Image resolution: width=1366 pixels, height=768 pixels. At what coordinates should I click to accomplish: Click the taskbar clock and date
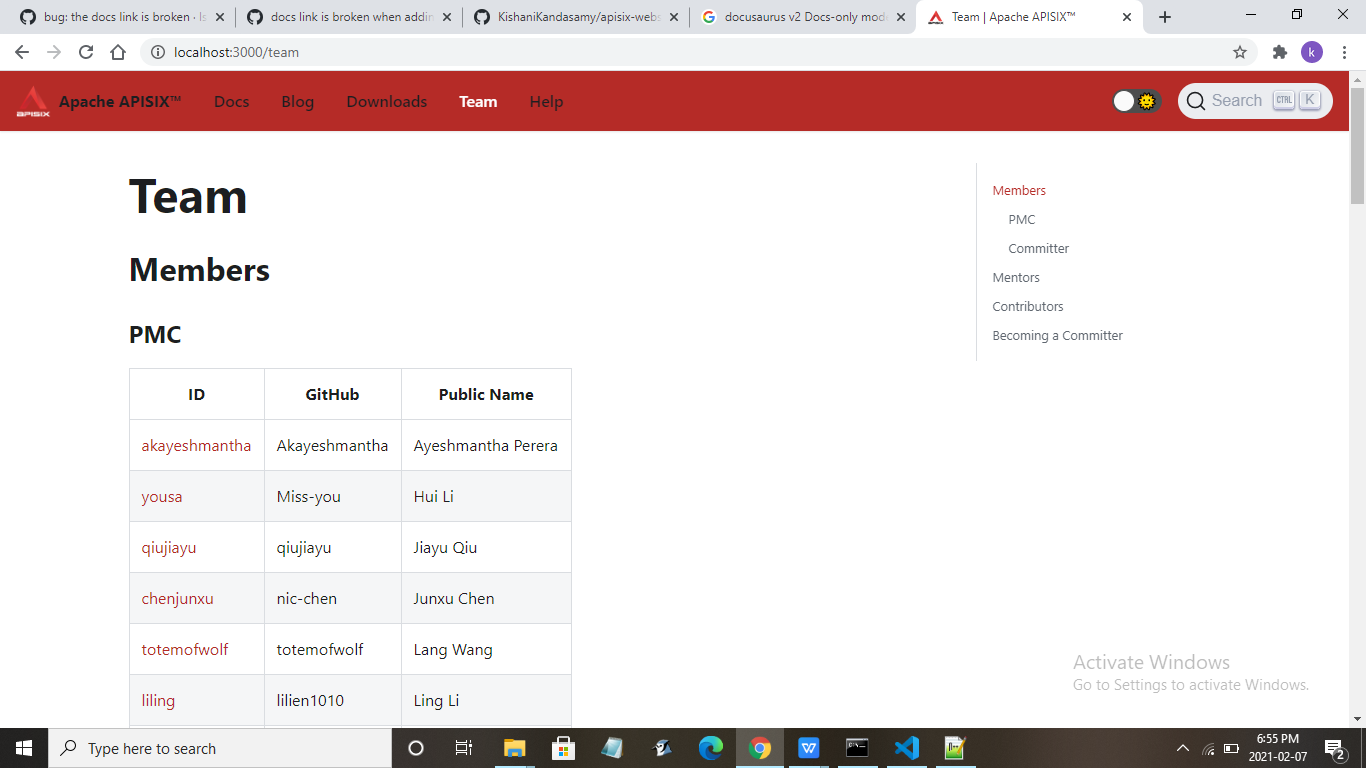(1278, 748)
